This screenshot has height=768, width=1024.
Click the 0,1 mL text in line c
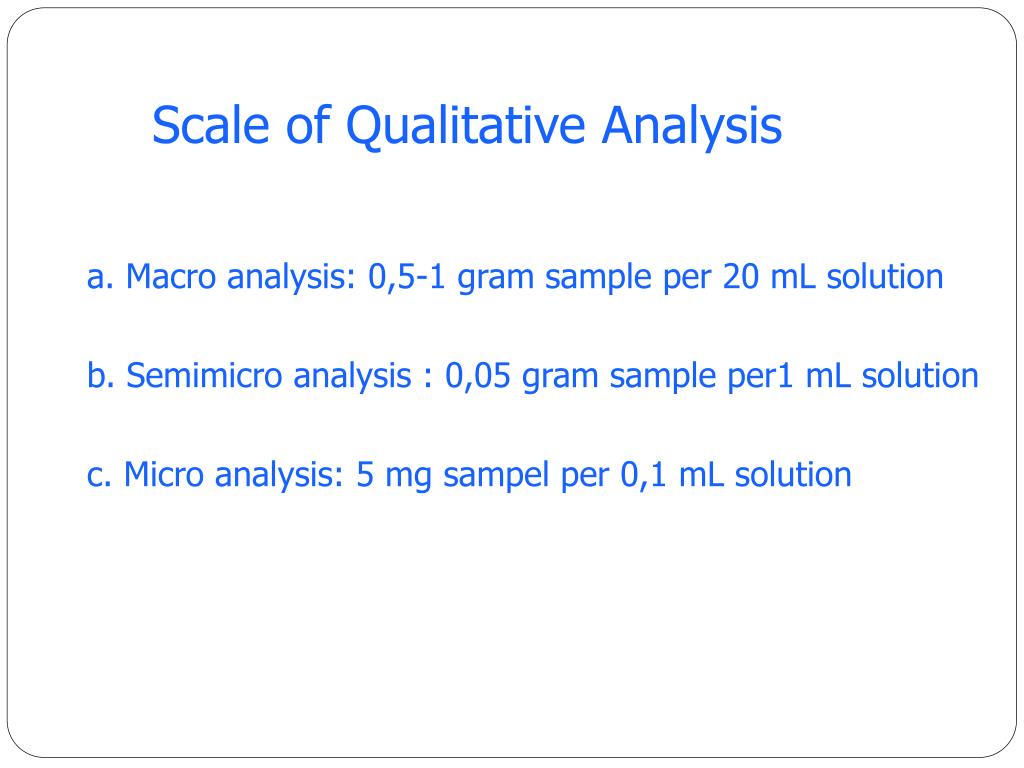[671, 475]
